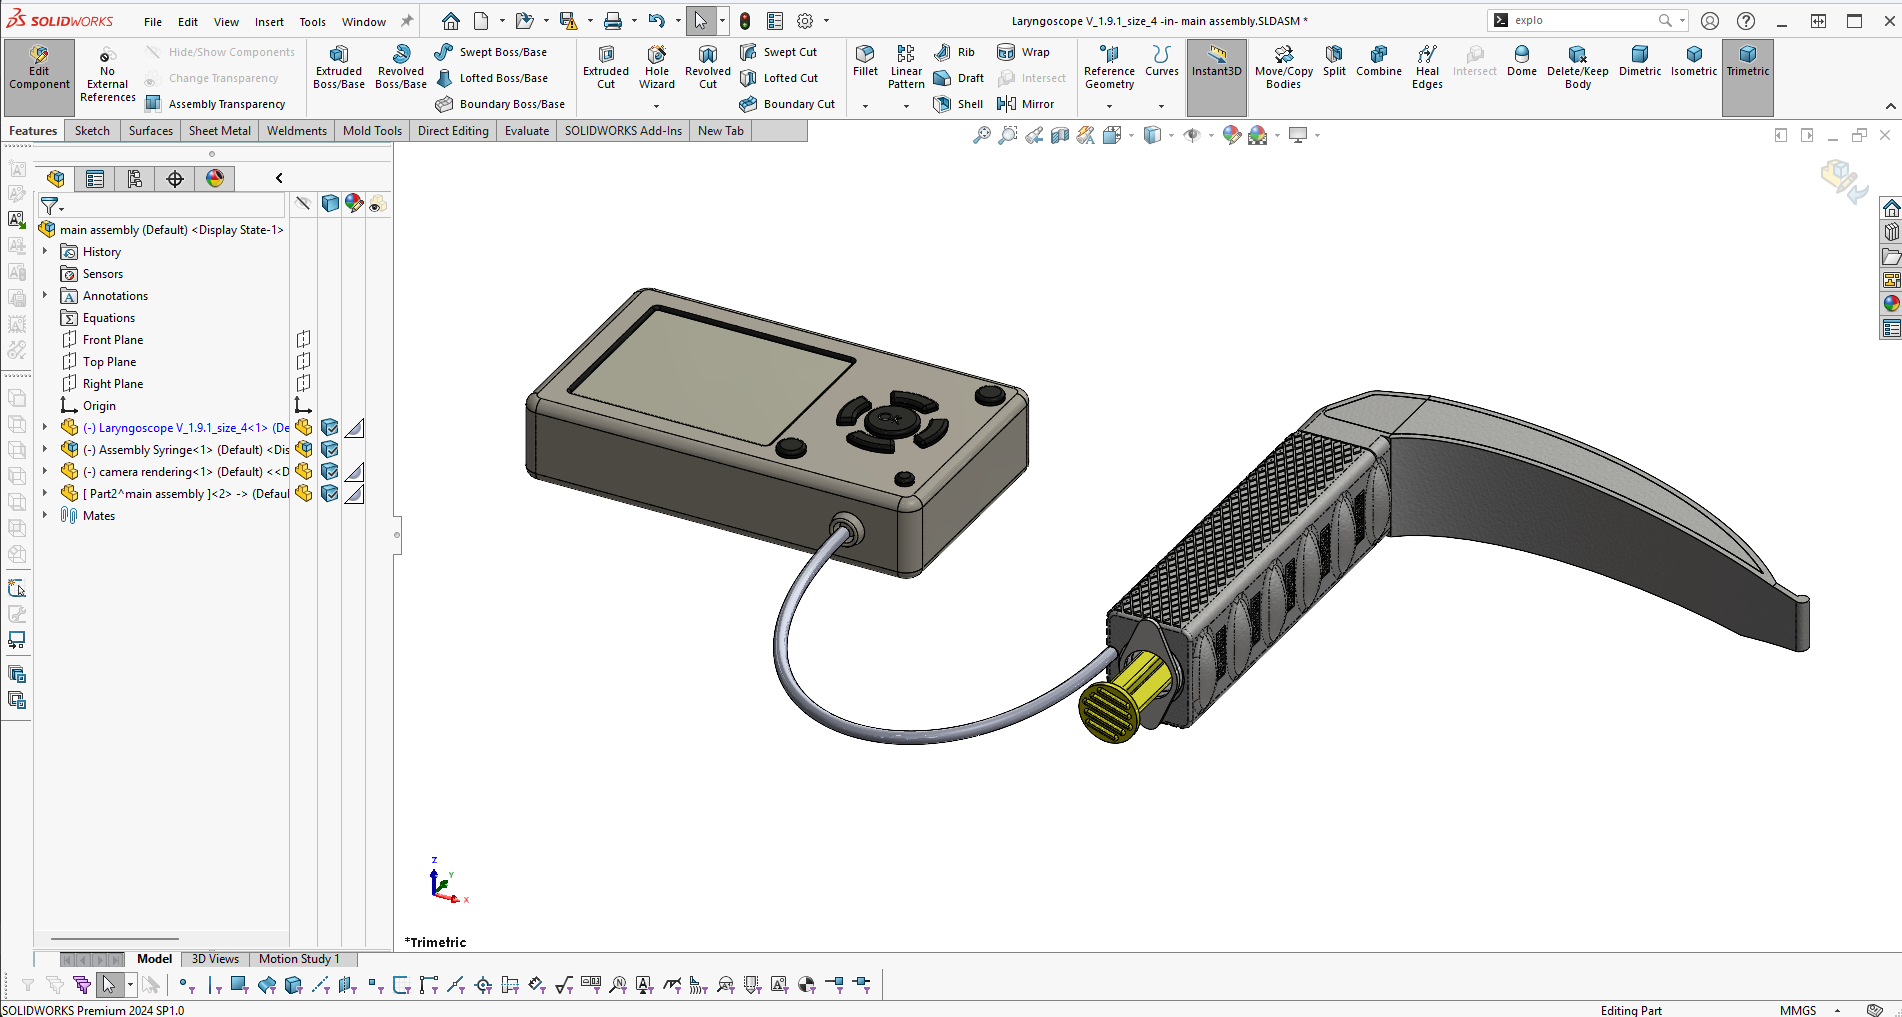Viewport: 1902px width, 1017px height.
Task: Choose Swept Boss/Base feature
Action: [491, 52]
